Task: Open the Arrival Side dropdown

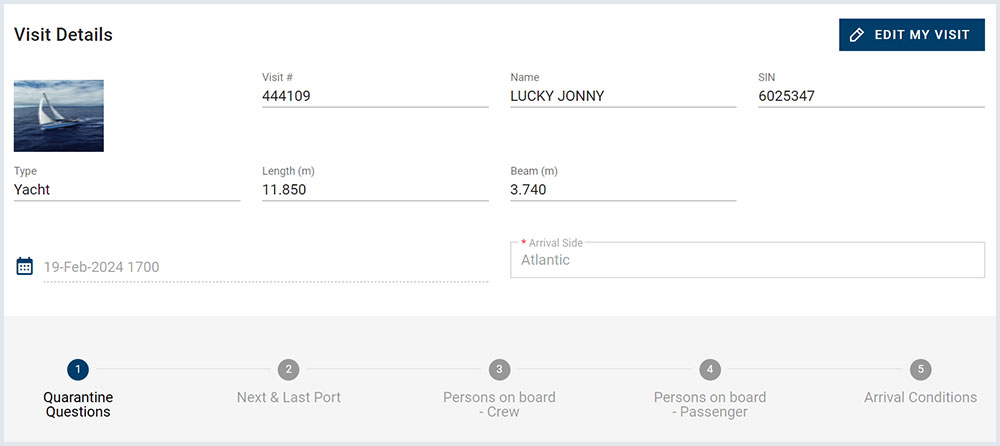Action: coord(747,260)
